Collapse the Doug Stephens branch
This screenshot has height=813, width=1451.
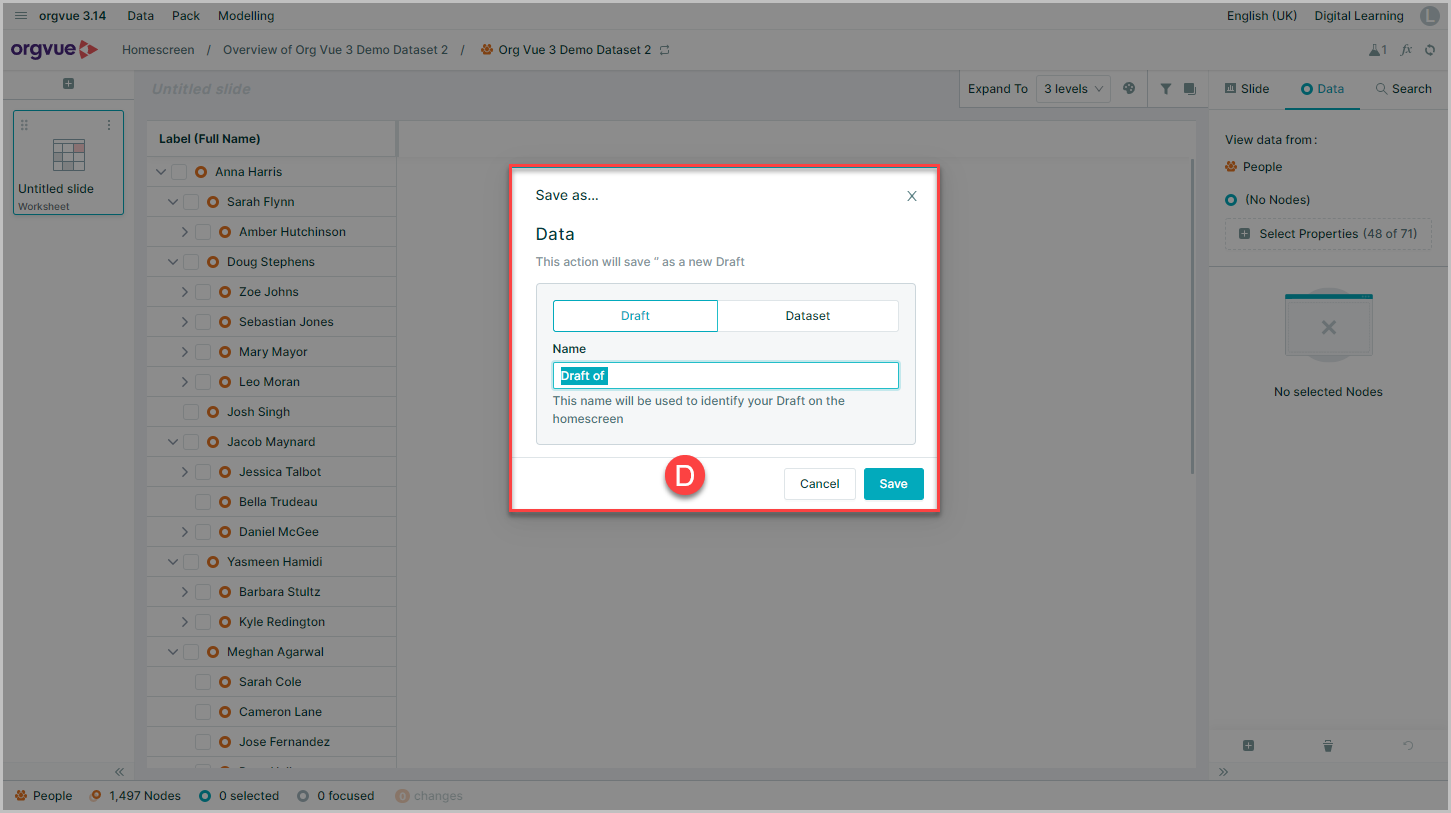[x=173, y=262]
